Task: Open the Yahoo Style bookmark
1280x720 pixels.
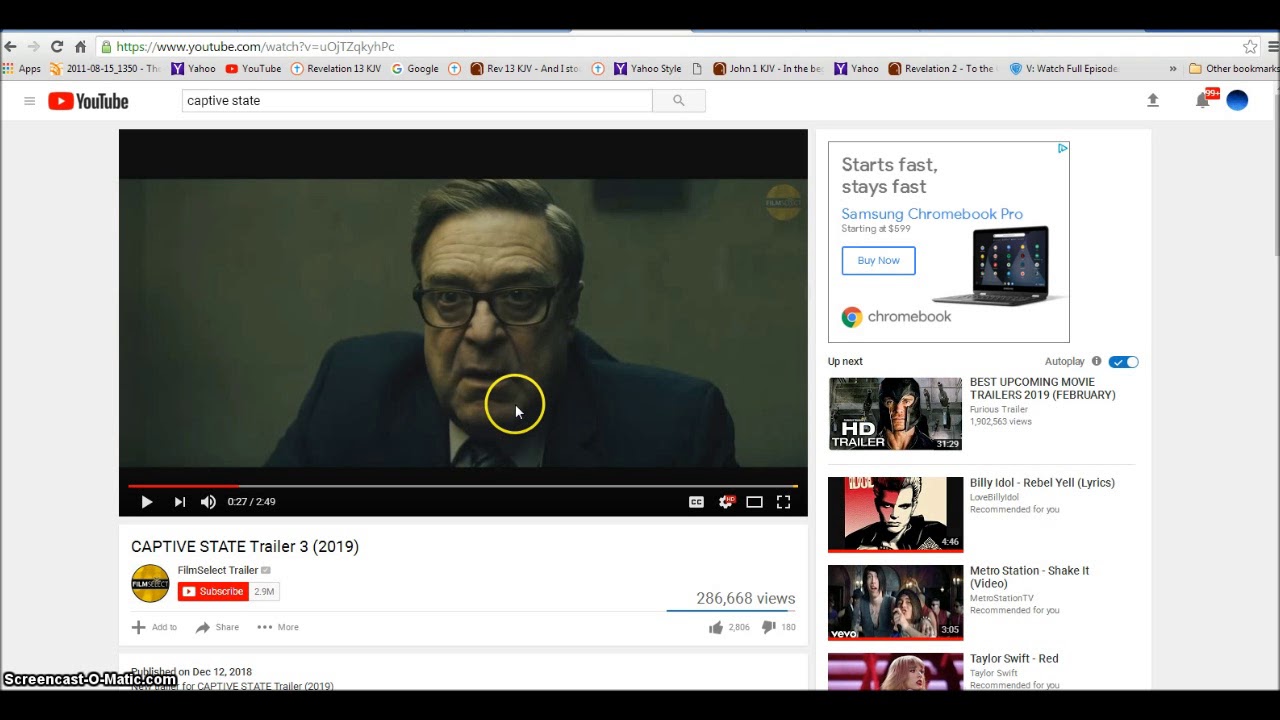Action: click(648, 69)
